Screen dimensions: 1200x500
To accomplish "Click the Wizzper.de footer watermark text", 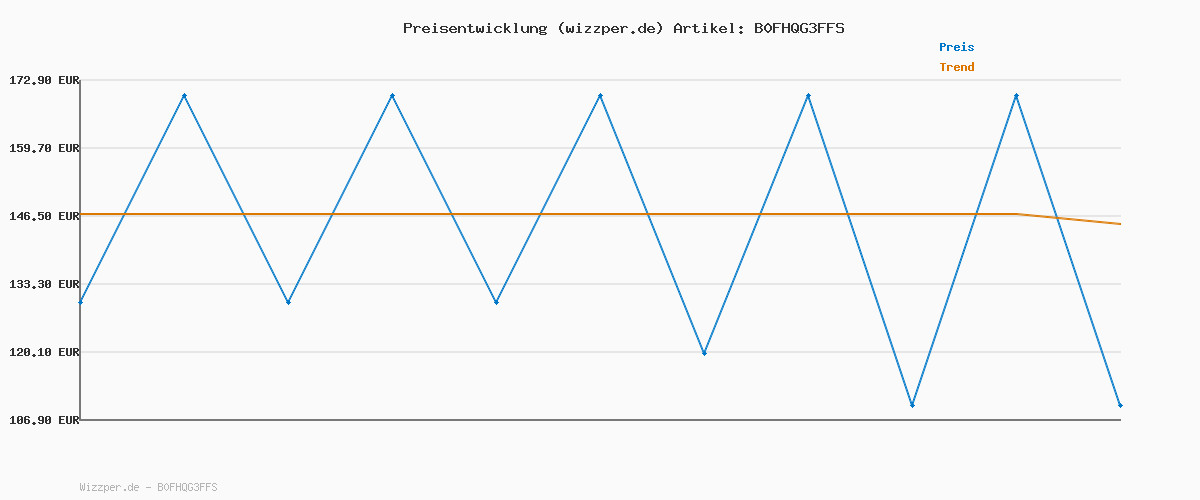I will [148, 487].
